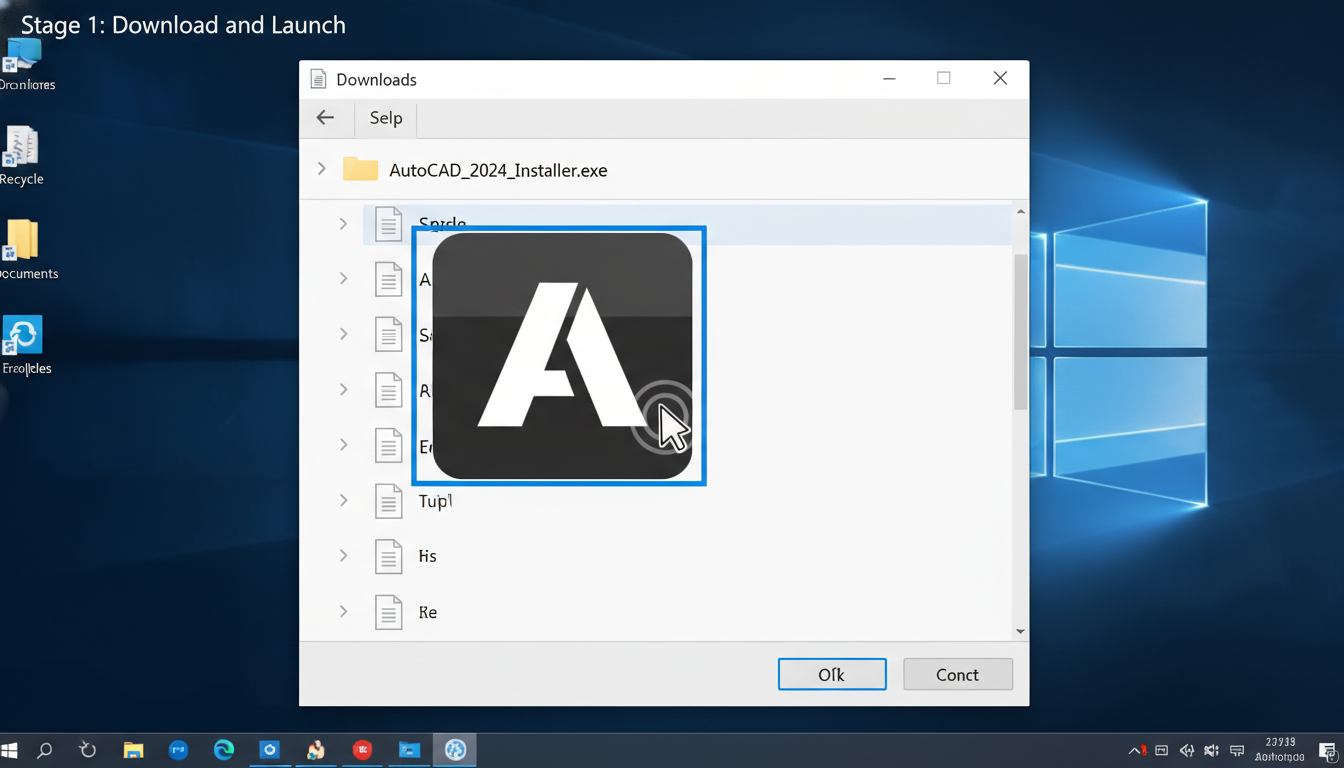Open File Explorer from the taskbar
The image size is (1344, 768).
pos(133,749)
